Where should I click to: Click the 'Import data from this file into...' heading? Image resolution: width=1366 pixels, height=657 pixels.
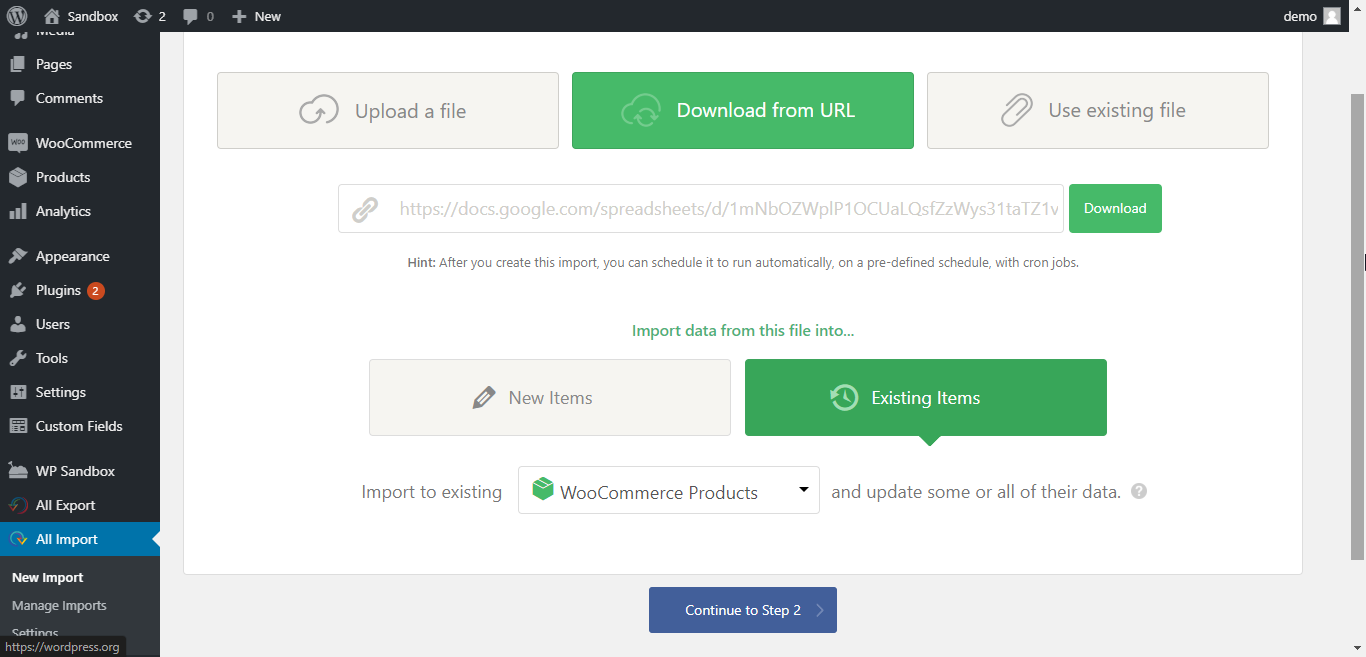click(x=743, y=331)
